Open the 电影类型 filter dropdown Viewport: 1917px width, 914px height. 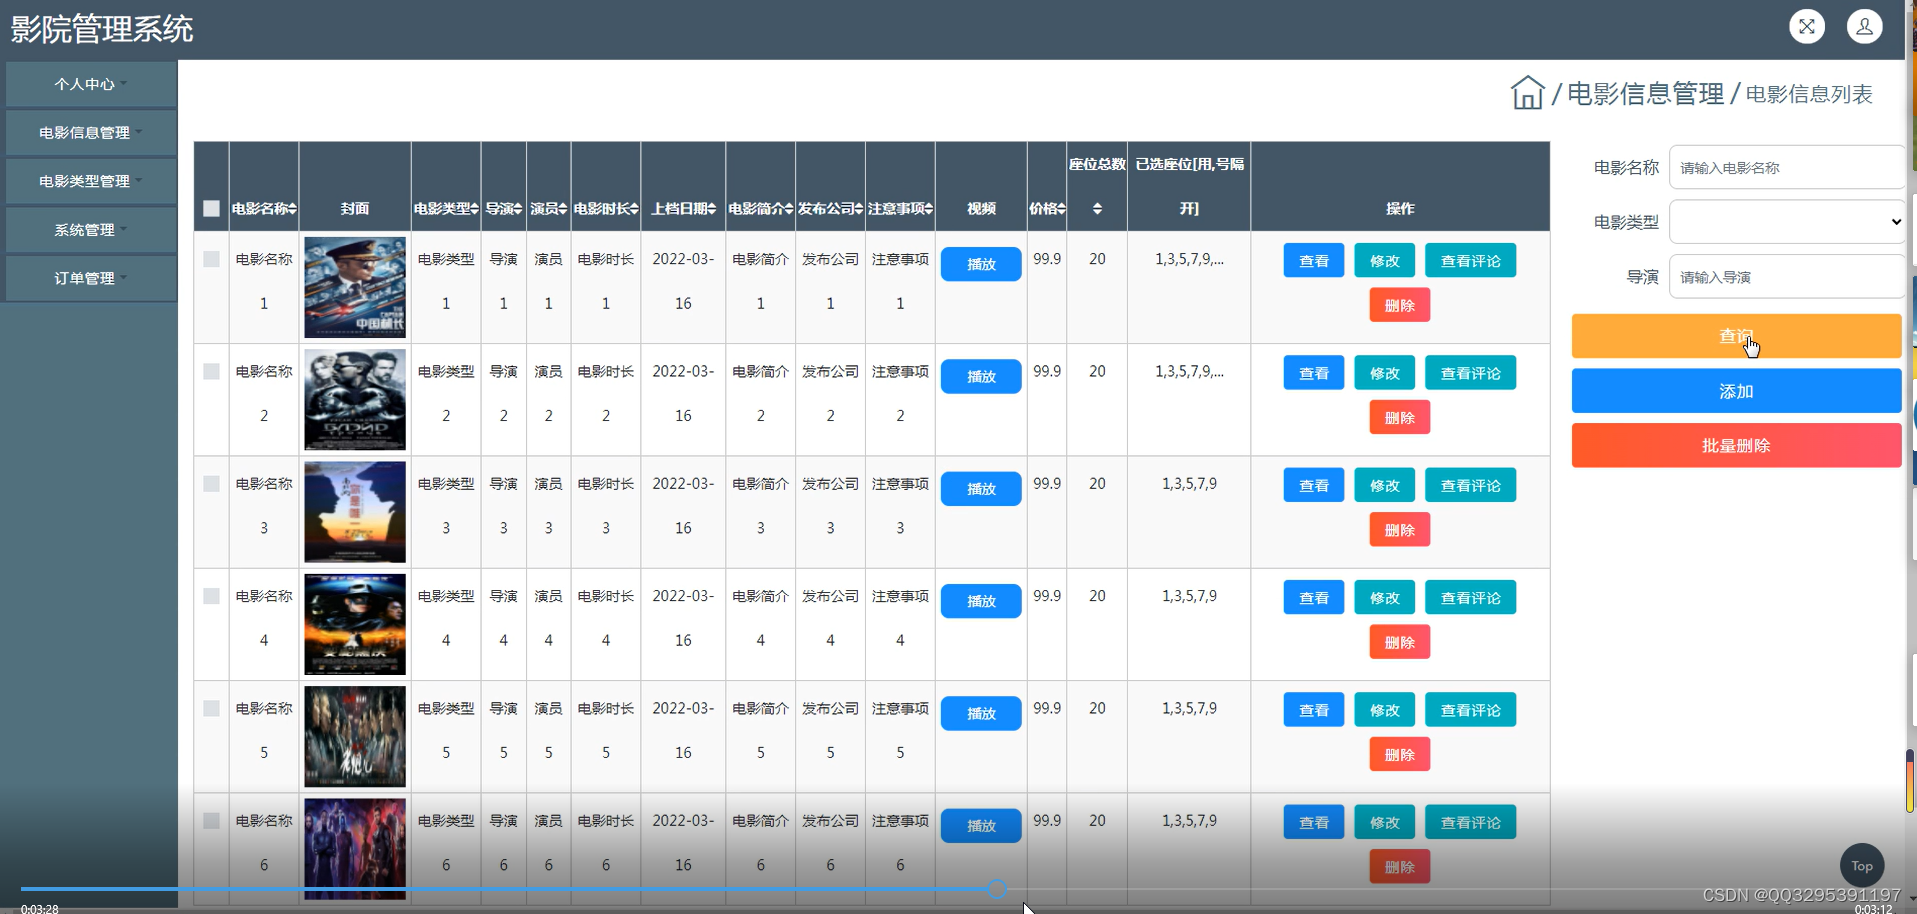click(1786, 222)
